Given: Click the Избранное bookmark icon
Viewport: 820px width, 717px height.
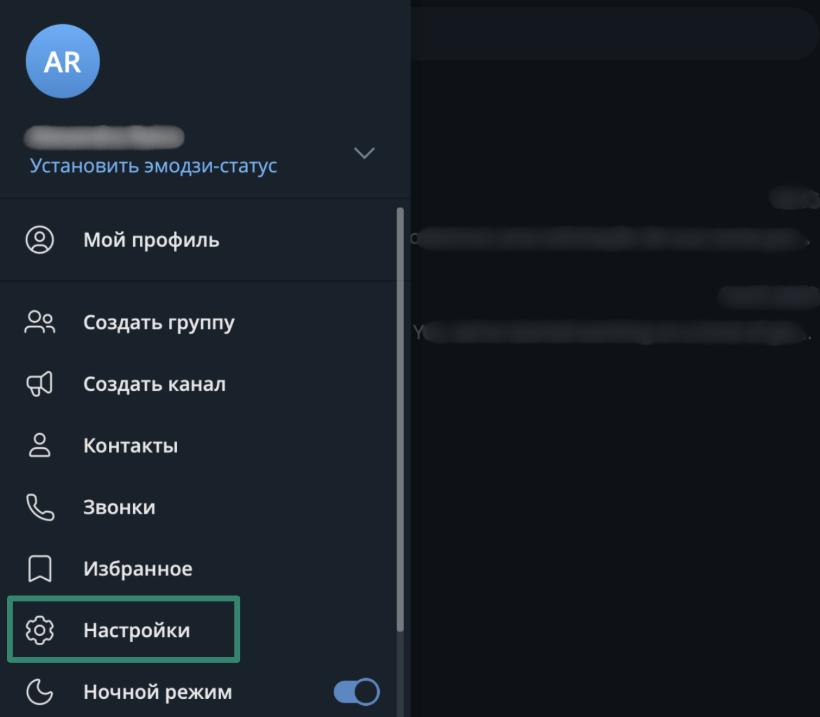Looking at the screenshot, I should pos(40,568).
